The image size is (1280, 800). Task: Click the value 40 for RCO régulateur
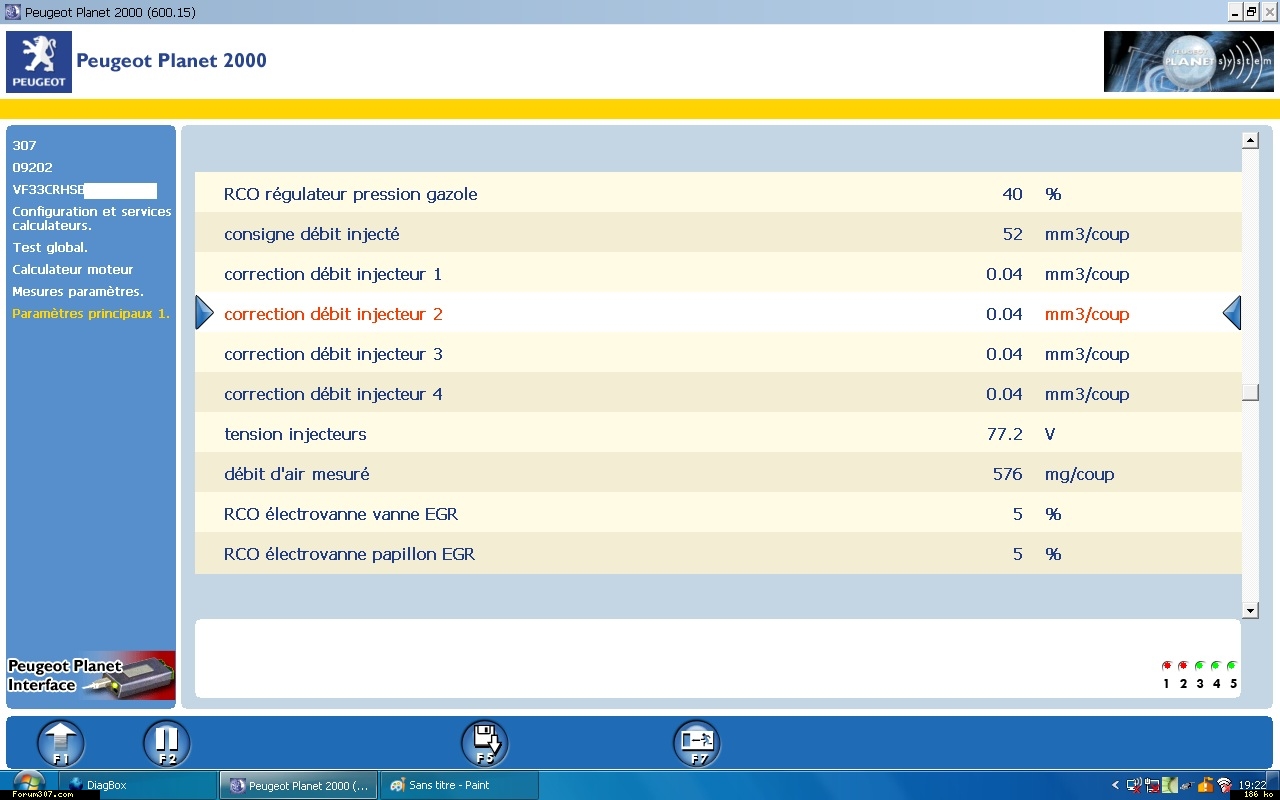pyautogui.click(x=1012, y=194)
